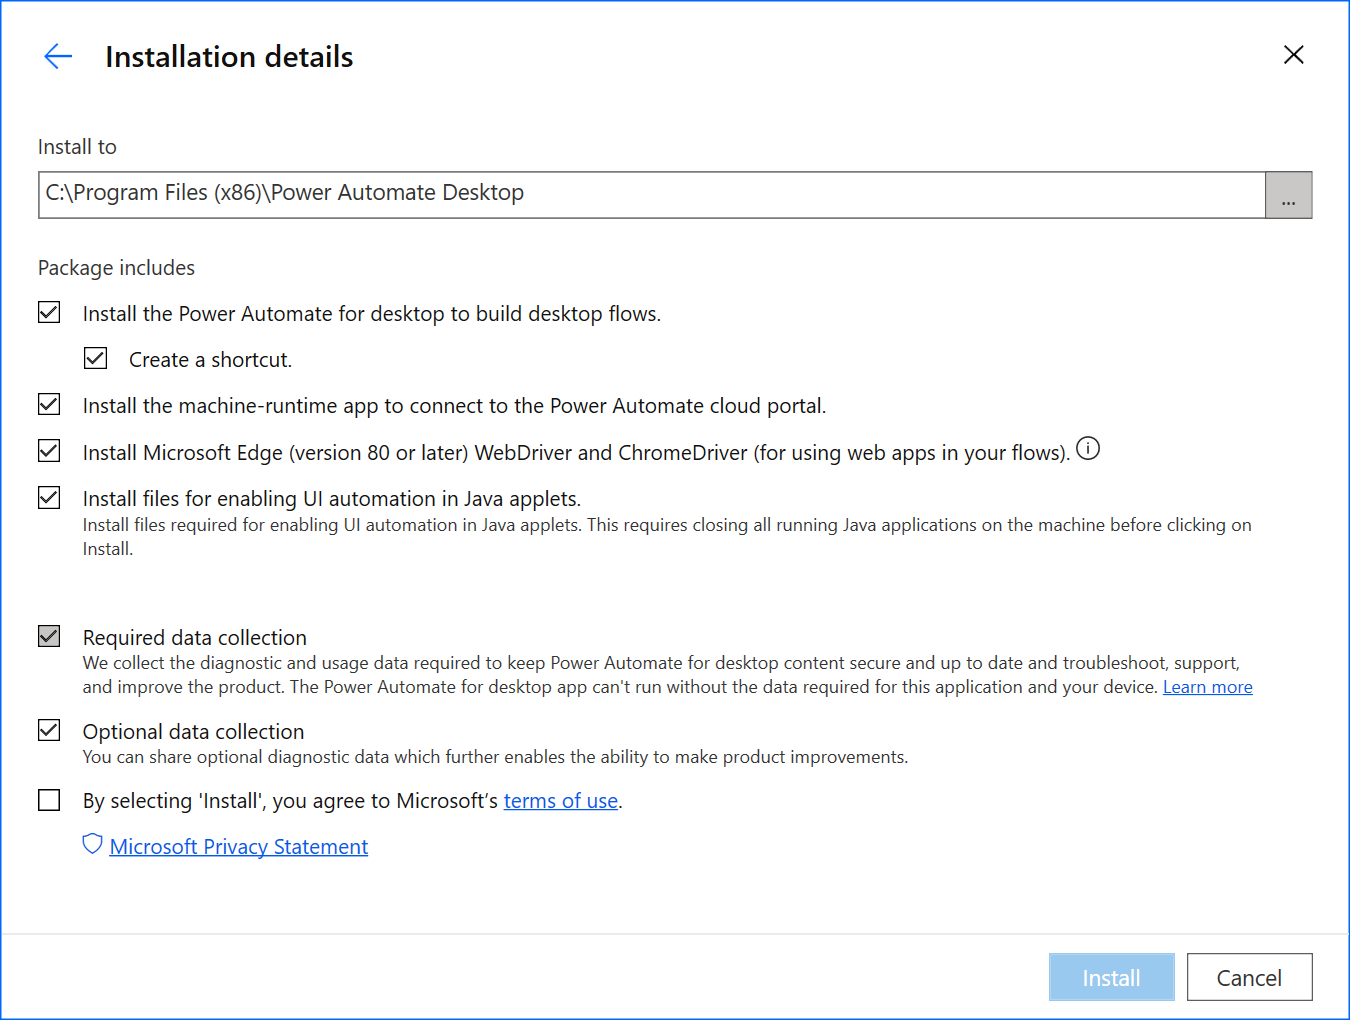Click the 'Installation details' title
Screen dimensions: 1350x1020
tap(229, 57)
